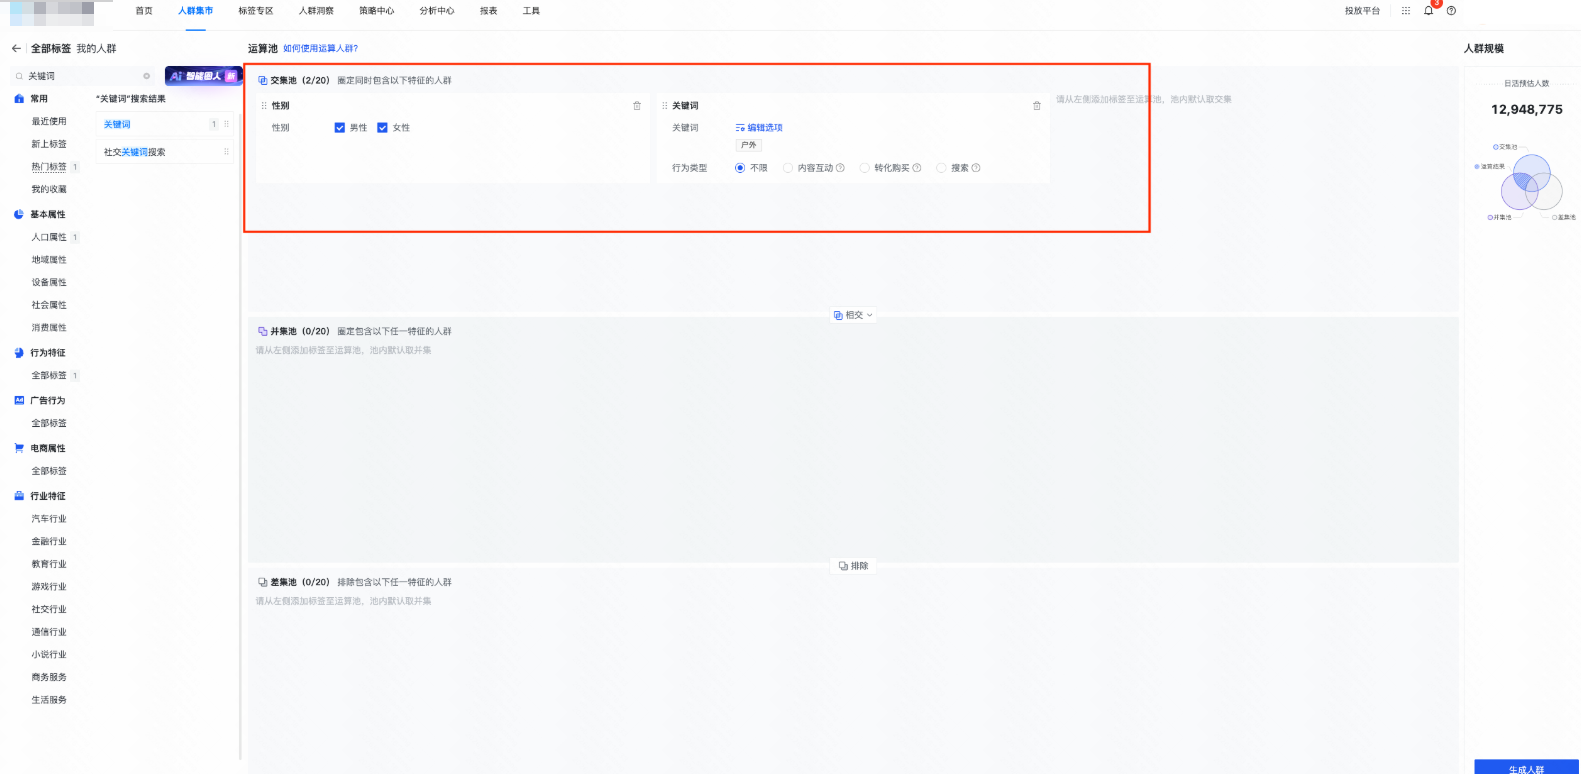Open the 智能圈人 AI banner
This screenshot has width=1581, height=774.
(x=203, y=76)
